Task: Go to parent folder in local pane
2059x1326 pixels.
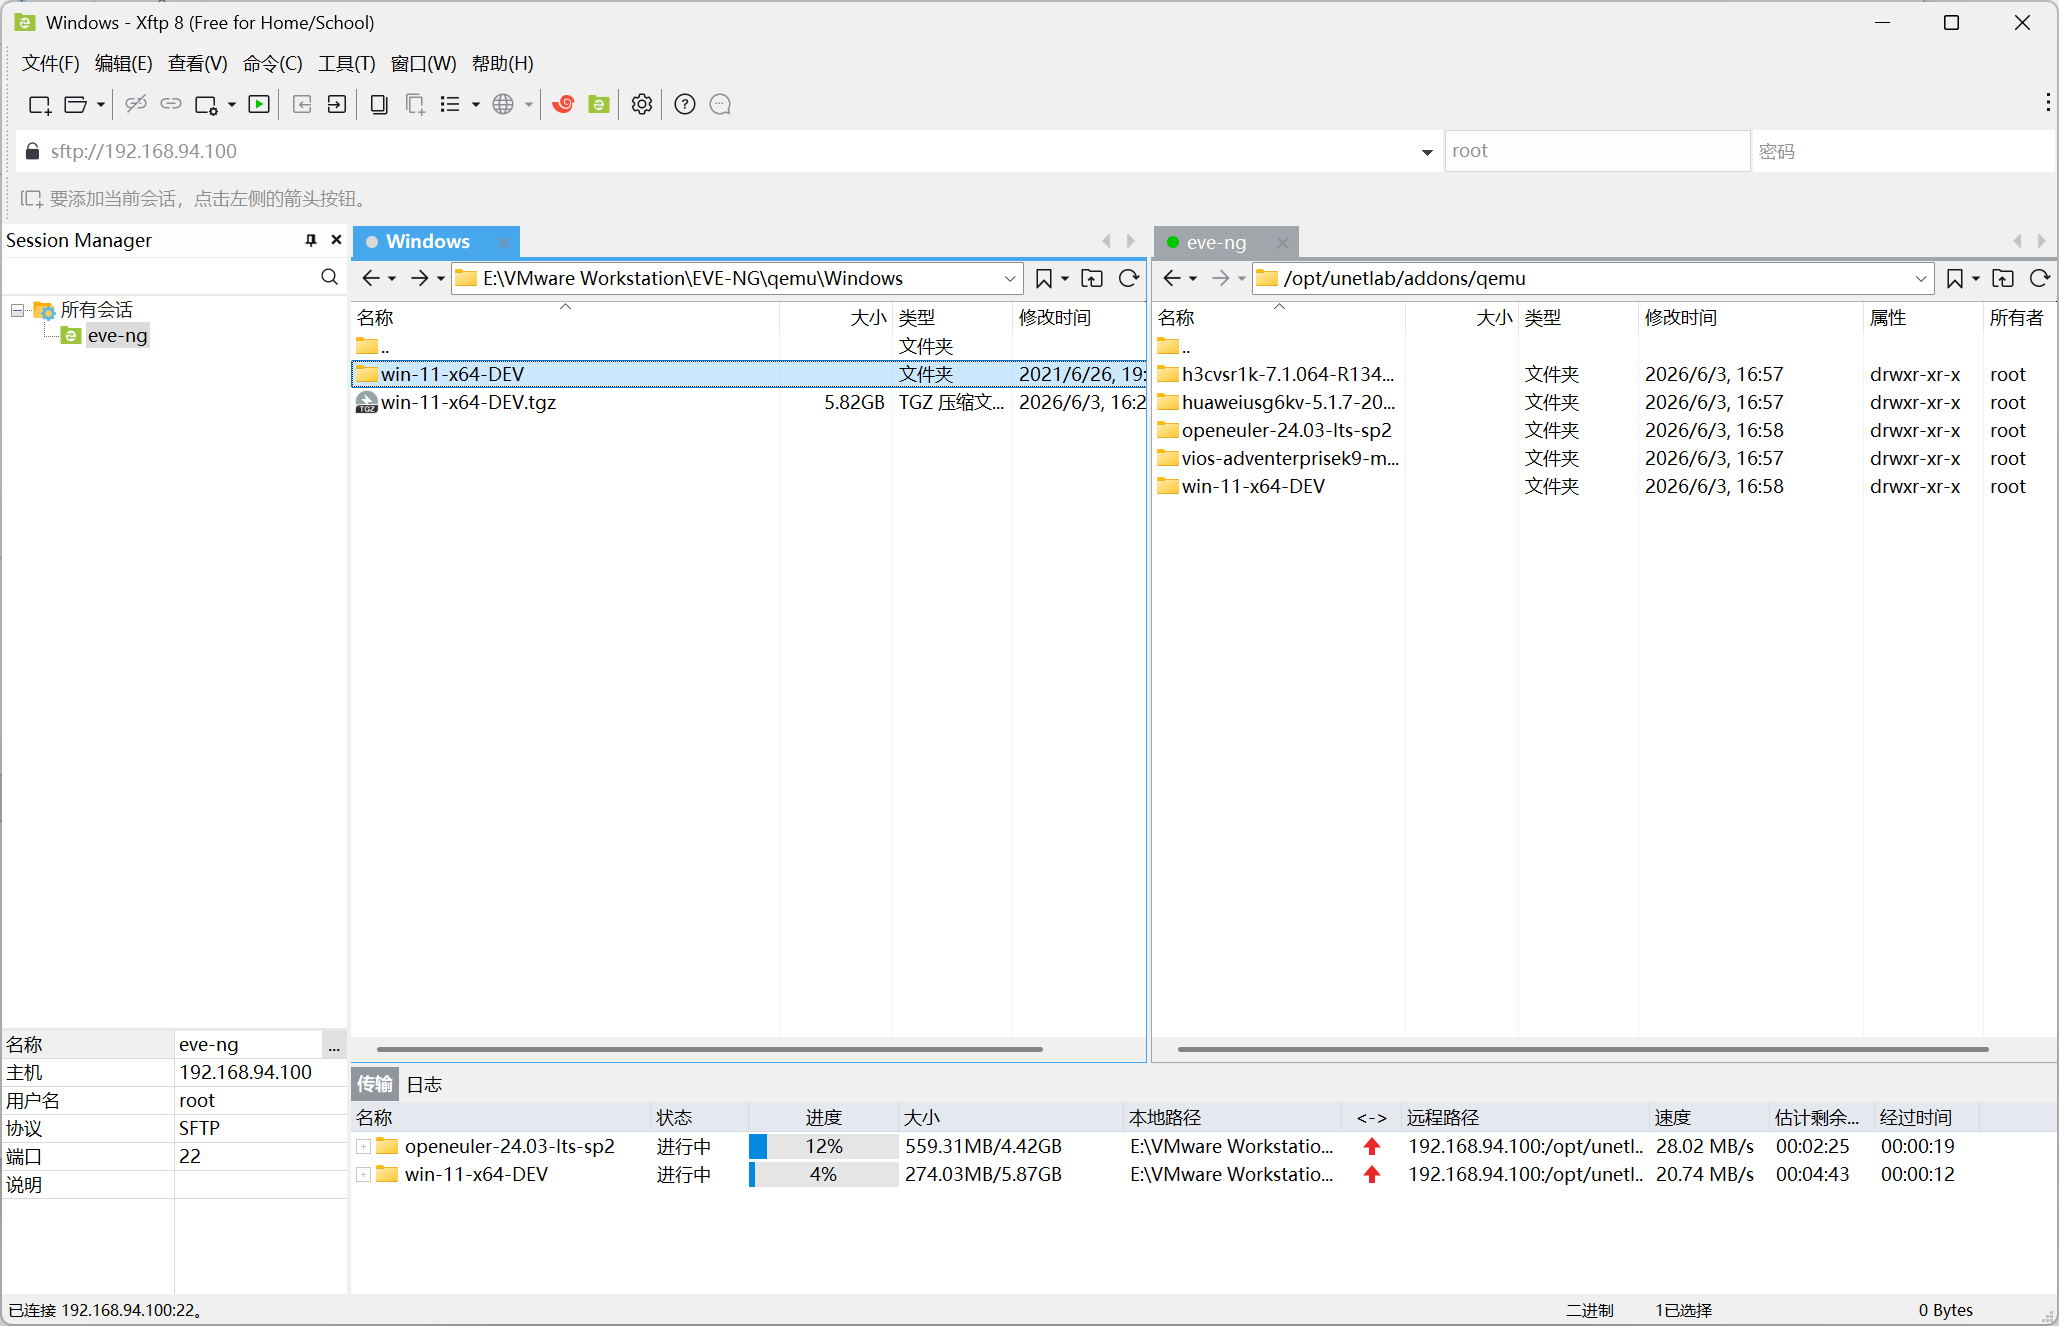Action: [x=1092, y=278]
